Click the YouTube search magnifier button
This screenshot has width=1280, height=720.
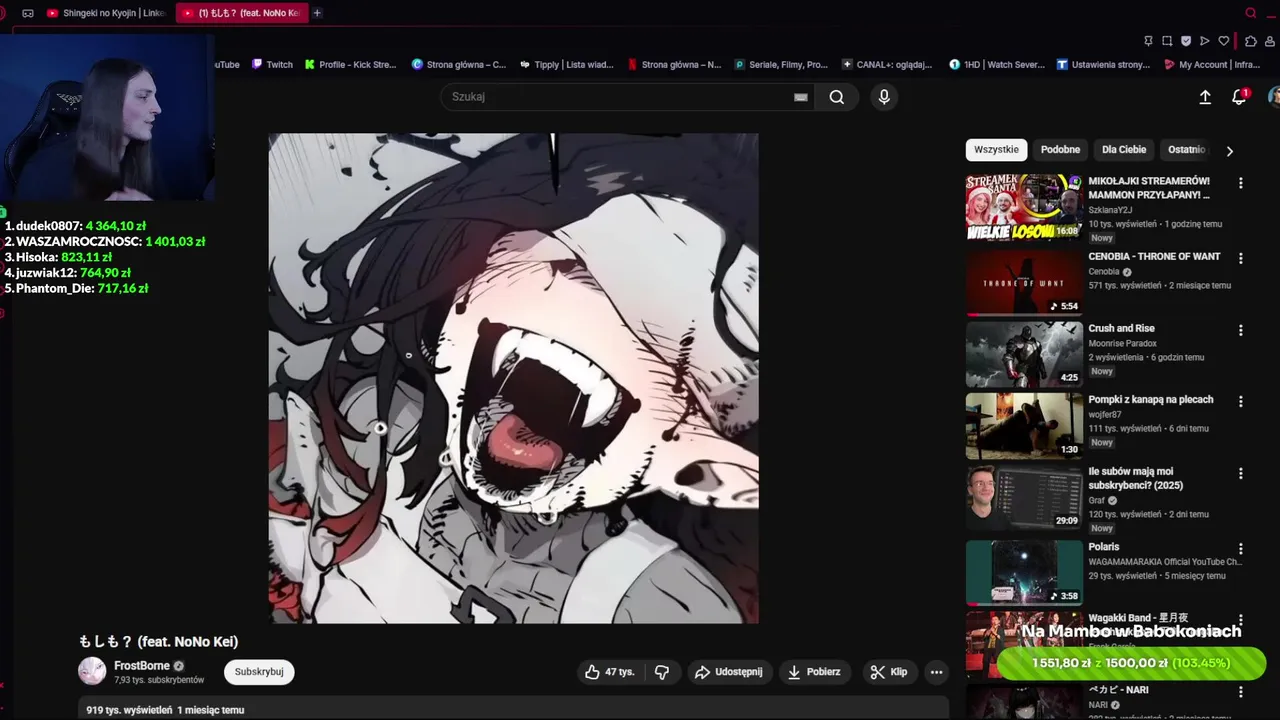coord(836,97)
